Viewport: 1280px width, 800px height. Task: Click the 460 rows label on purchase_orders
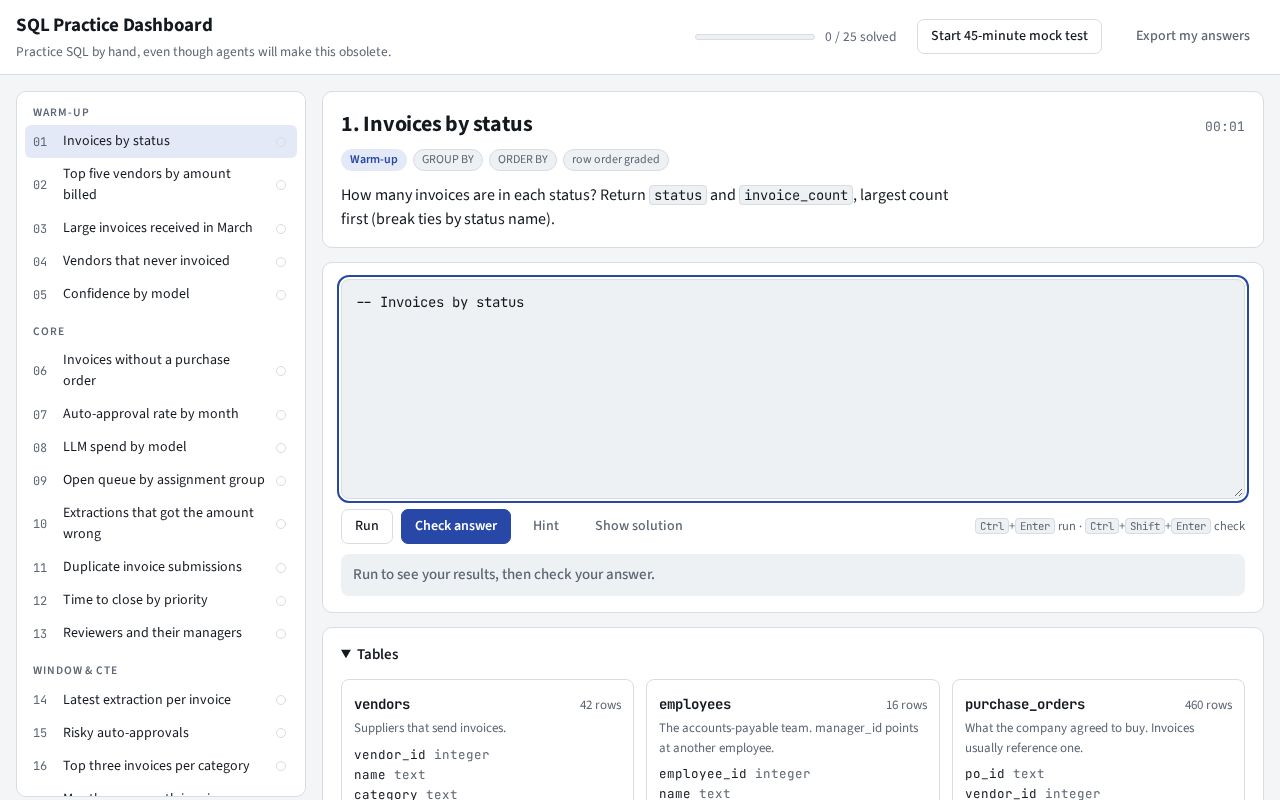coord(1207,705)
